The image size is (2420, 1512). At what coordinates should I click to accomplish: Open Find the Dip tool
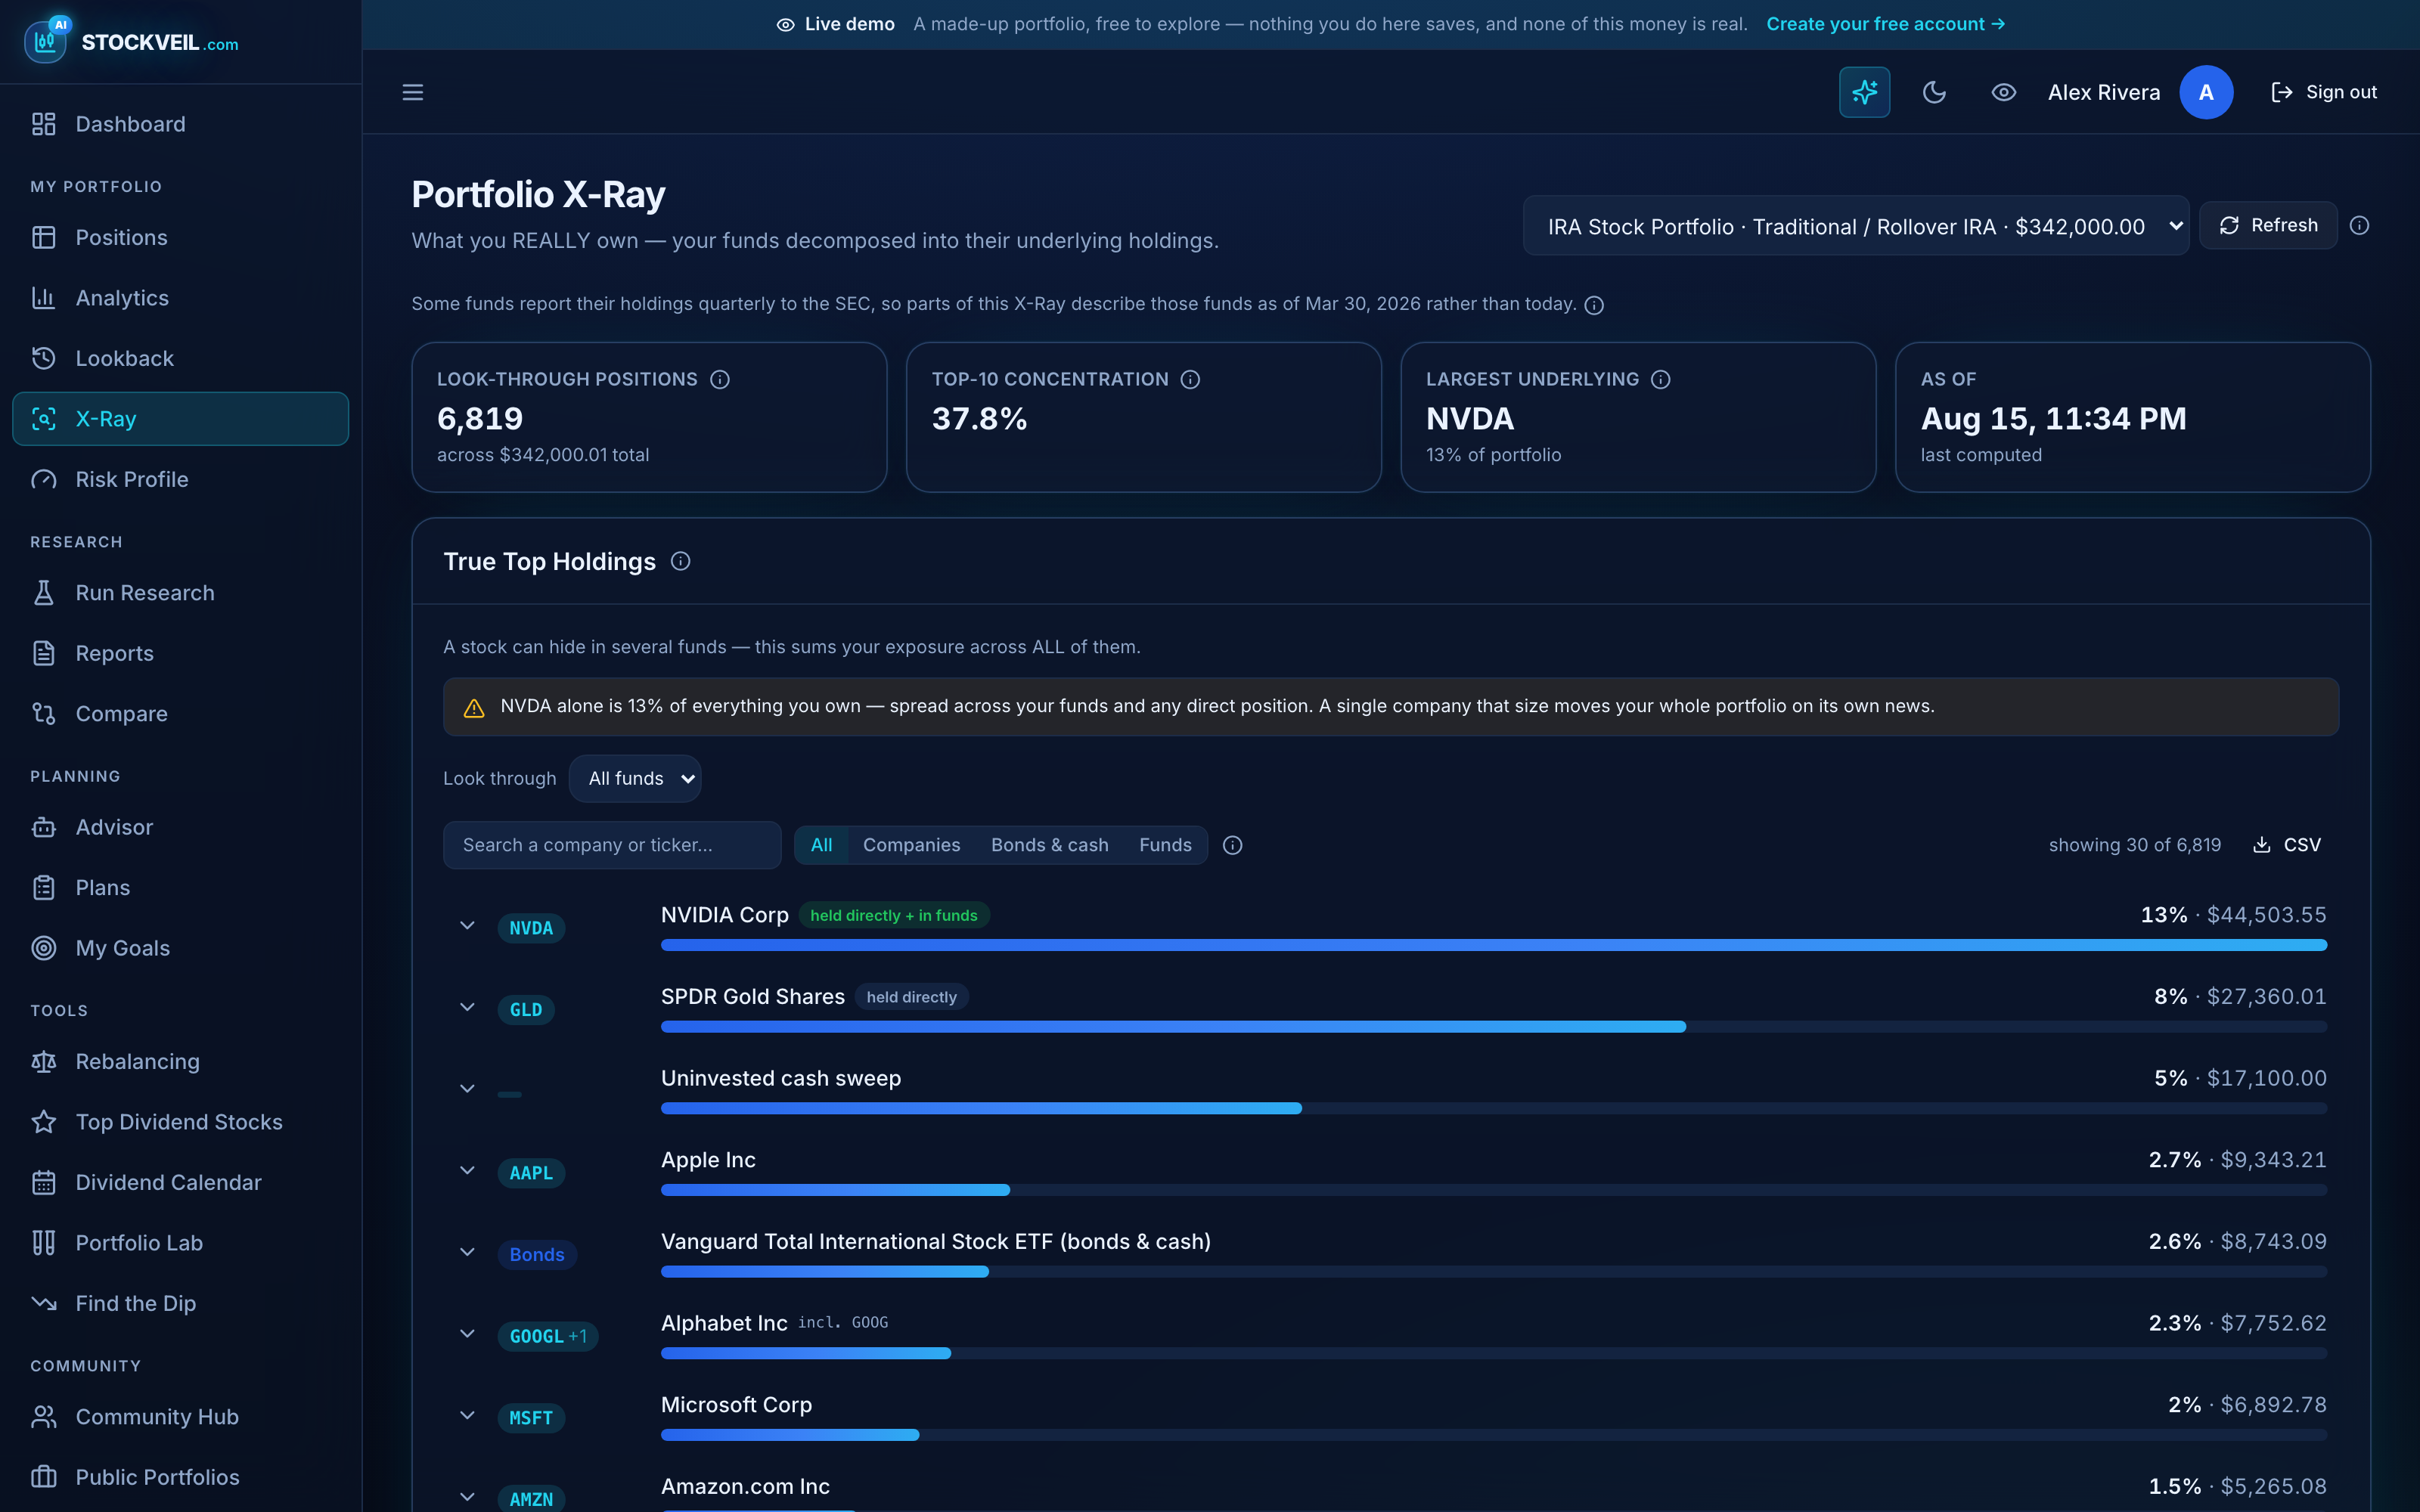[180, 1304]
